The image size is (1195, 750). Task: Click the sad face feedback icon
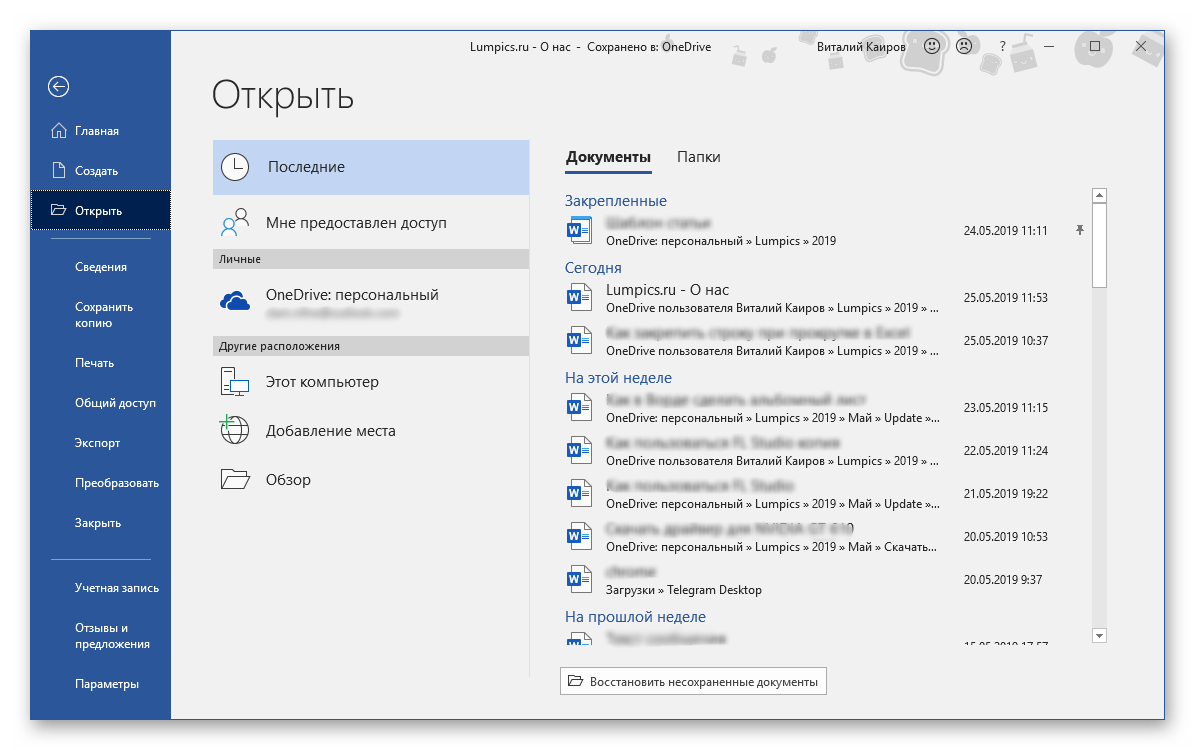pyautogui.click(x=964, y=46)
